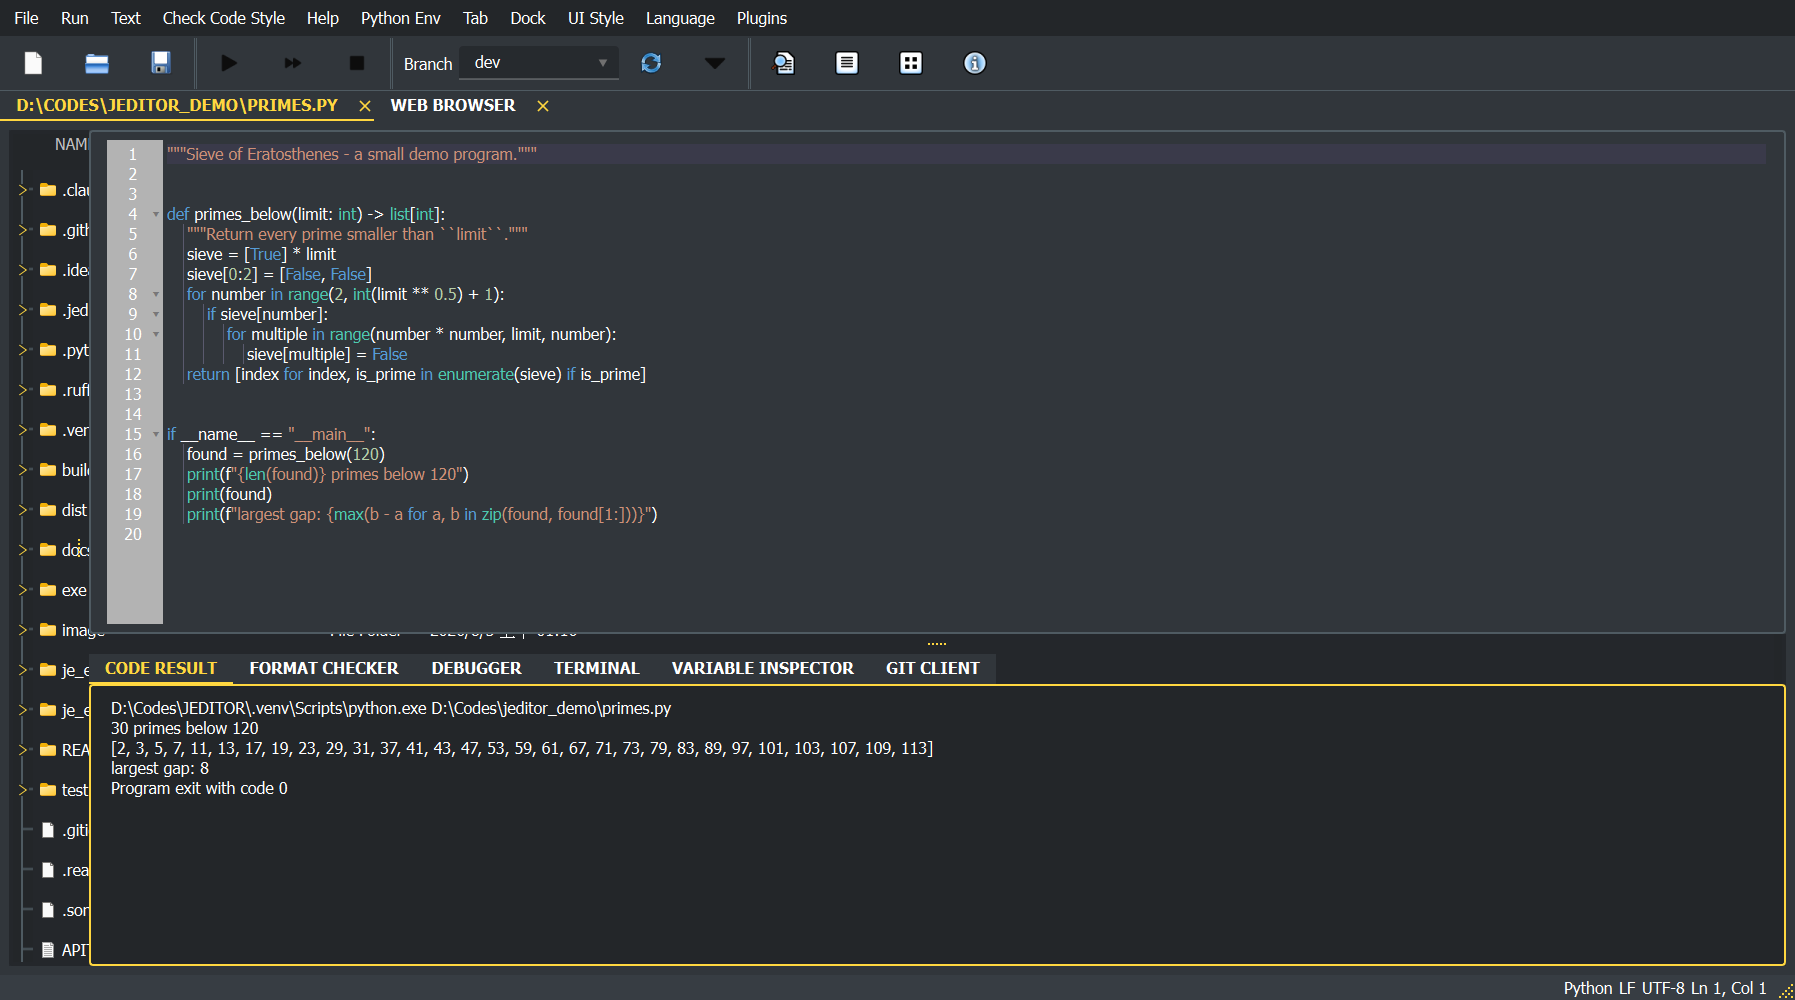Open the Run menu
This screenshot has width=1795, height=1000.
(x=75, y=18)
